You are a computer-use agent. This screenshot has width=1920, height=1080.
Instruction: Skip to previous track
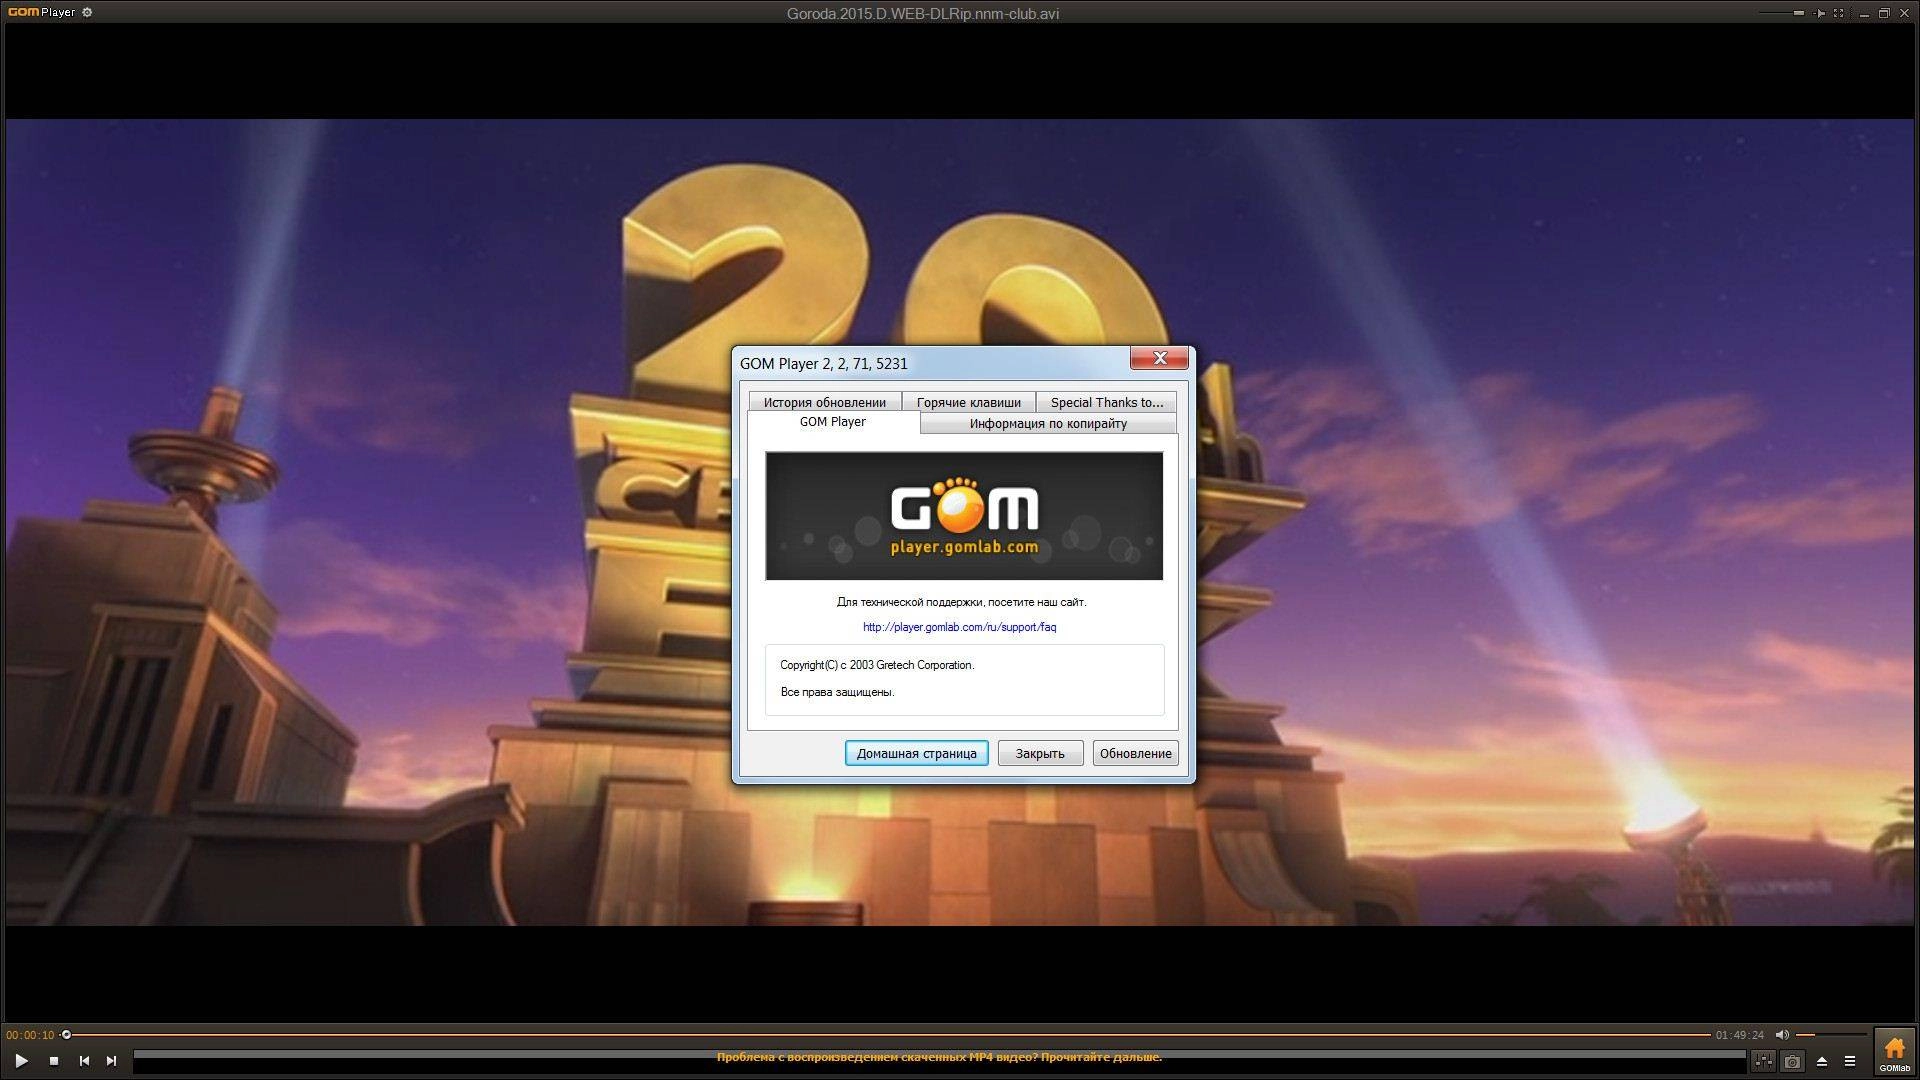[x=84, y=1061]
